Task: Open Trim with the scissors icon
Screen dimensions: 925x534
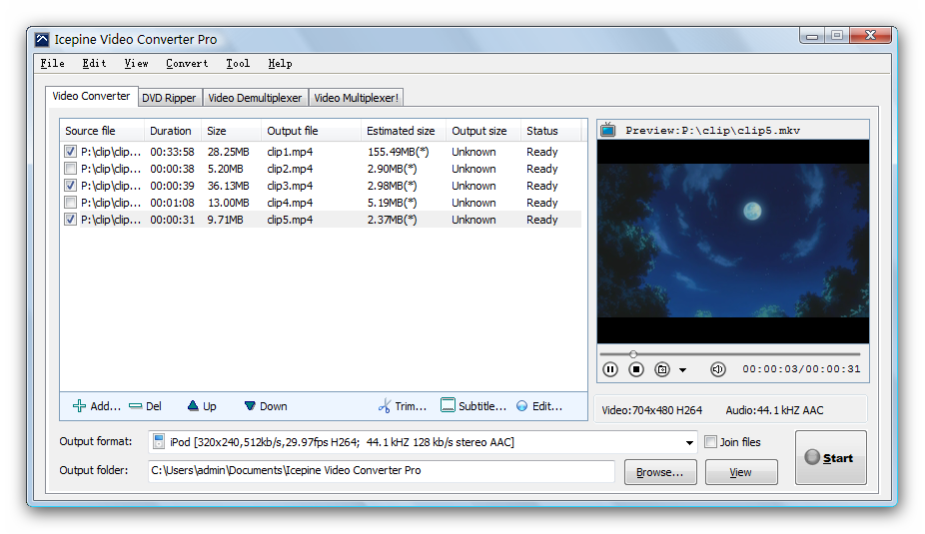Action: tap(385, 405)
